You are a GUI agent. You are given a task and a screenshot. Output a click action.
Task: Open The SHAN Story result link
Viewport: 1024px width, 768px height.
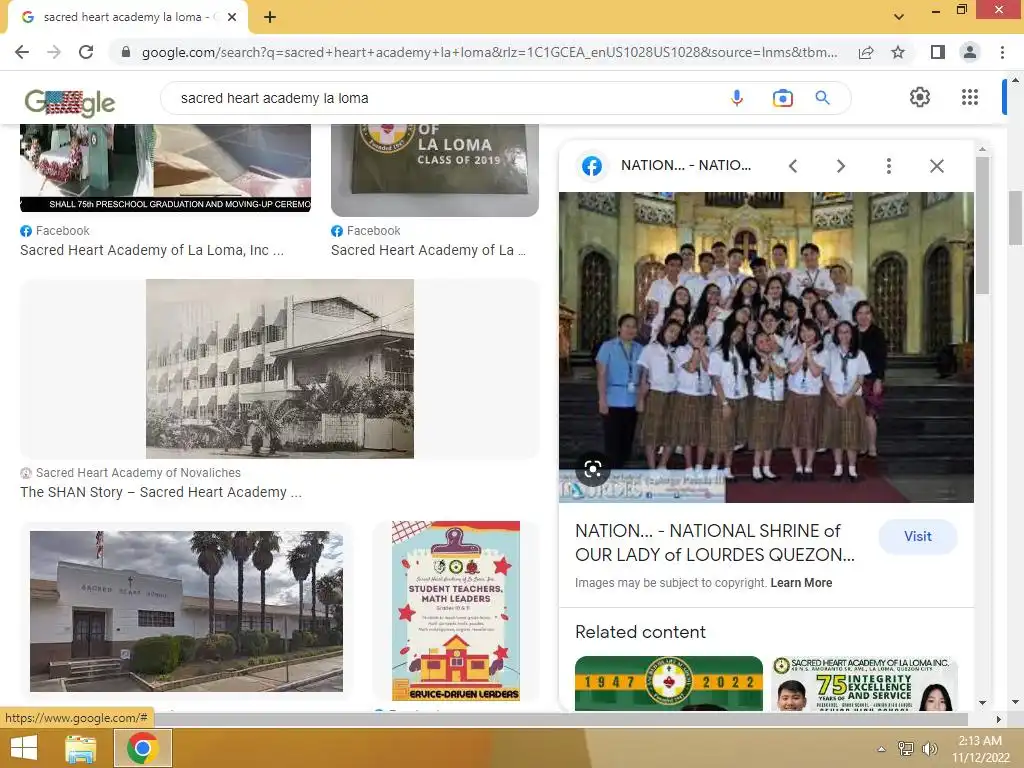[x=161, y=492]
